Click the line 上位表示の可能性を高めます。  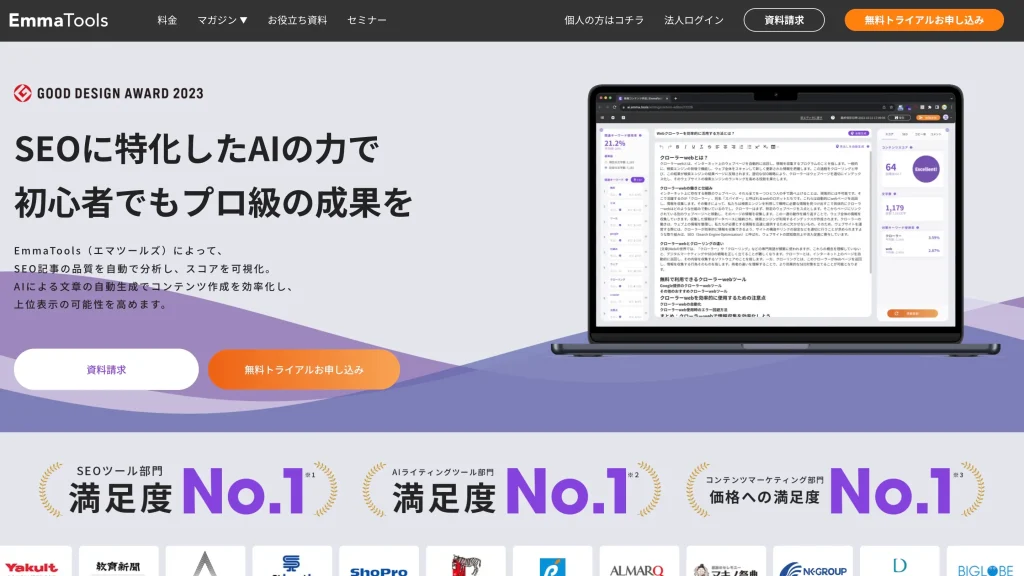pyautogui.click(x=91, y=304)
